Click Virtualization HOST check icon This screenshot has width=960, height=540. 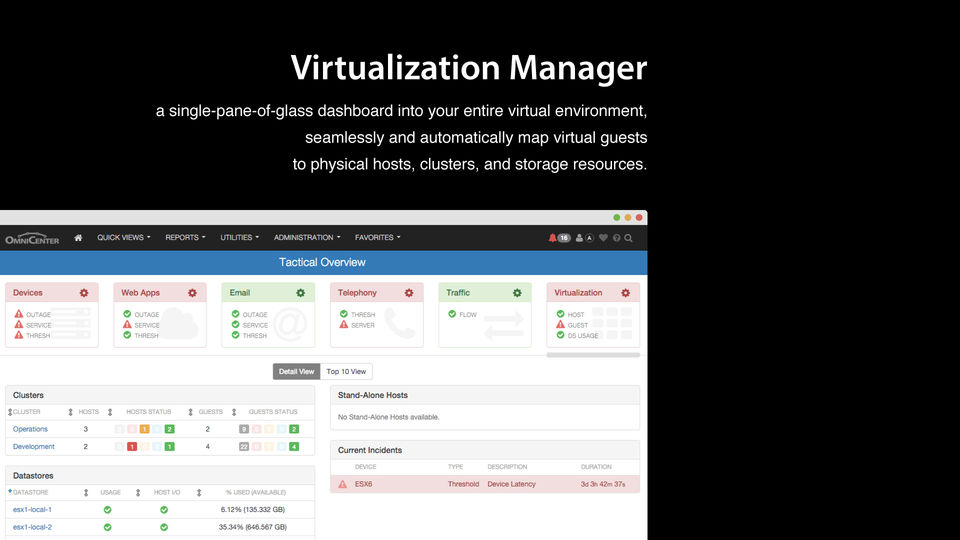pyautogui.click(x=560, y=313)
